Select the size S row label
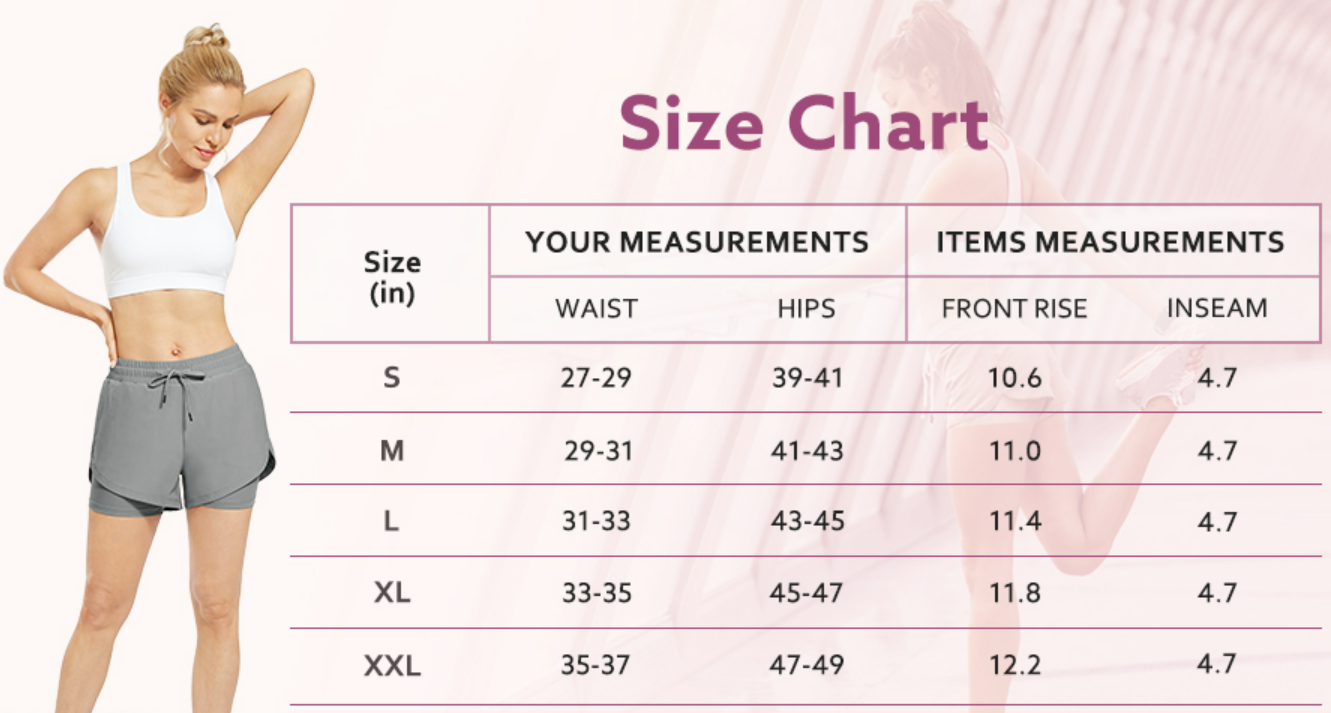 [391, 378]
